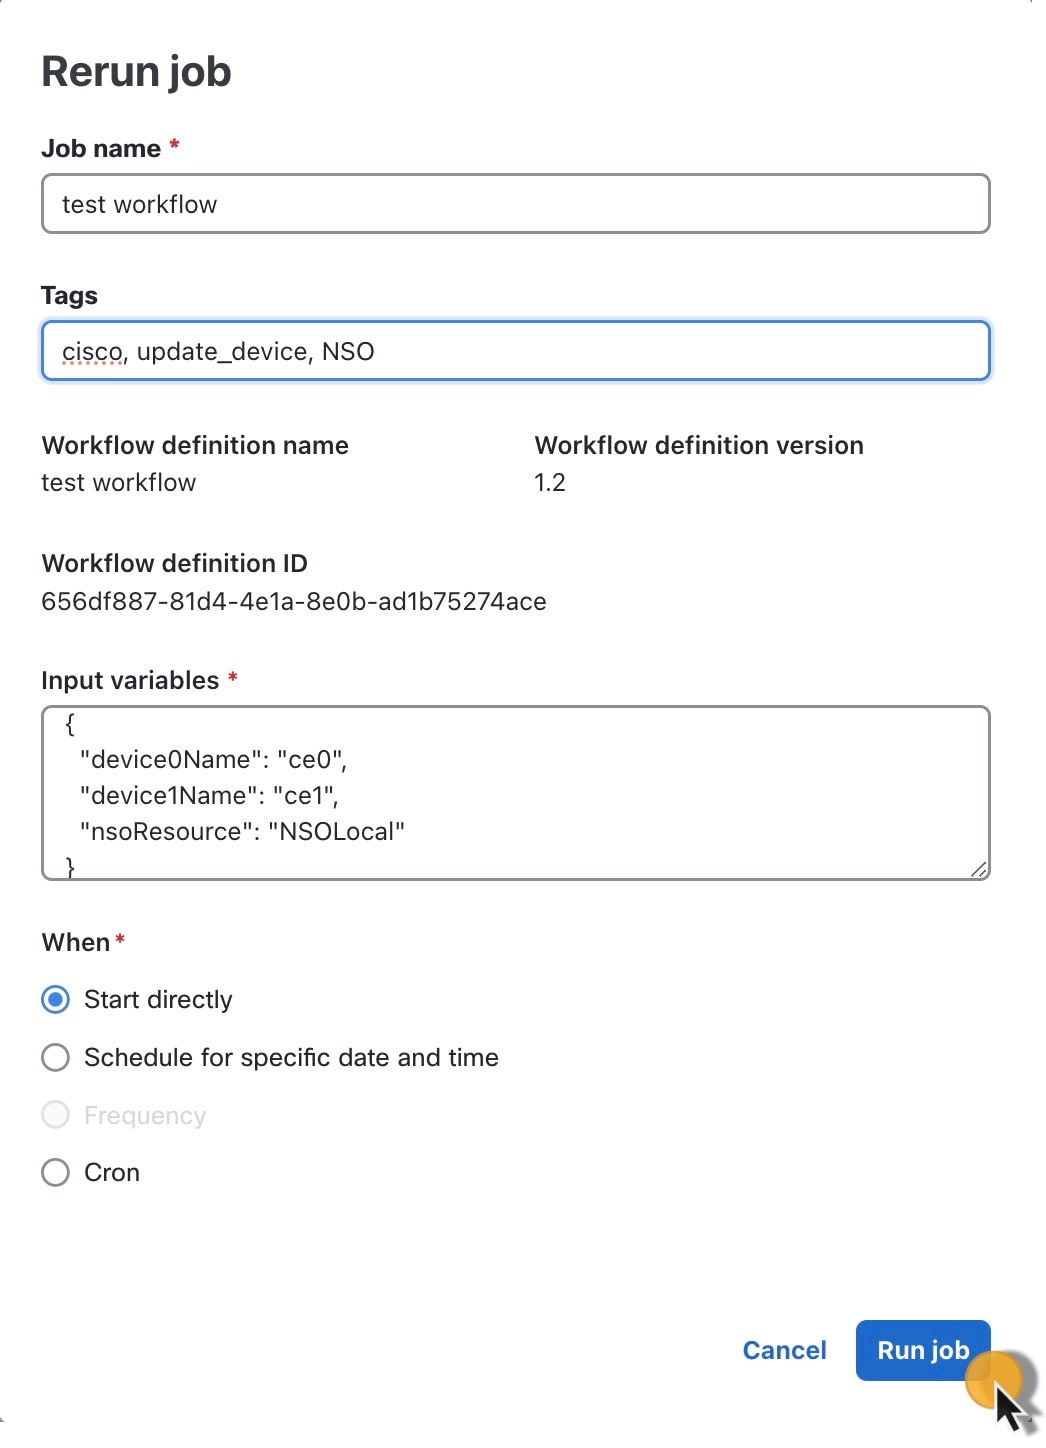Click the Rerun job dialog title
The height and width of the screenshot is (1448, 1046).
[x=136, y=70]
